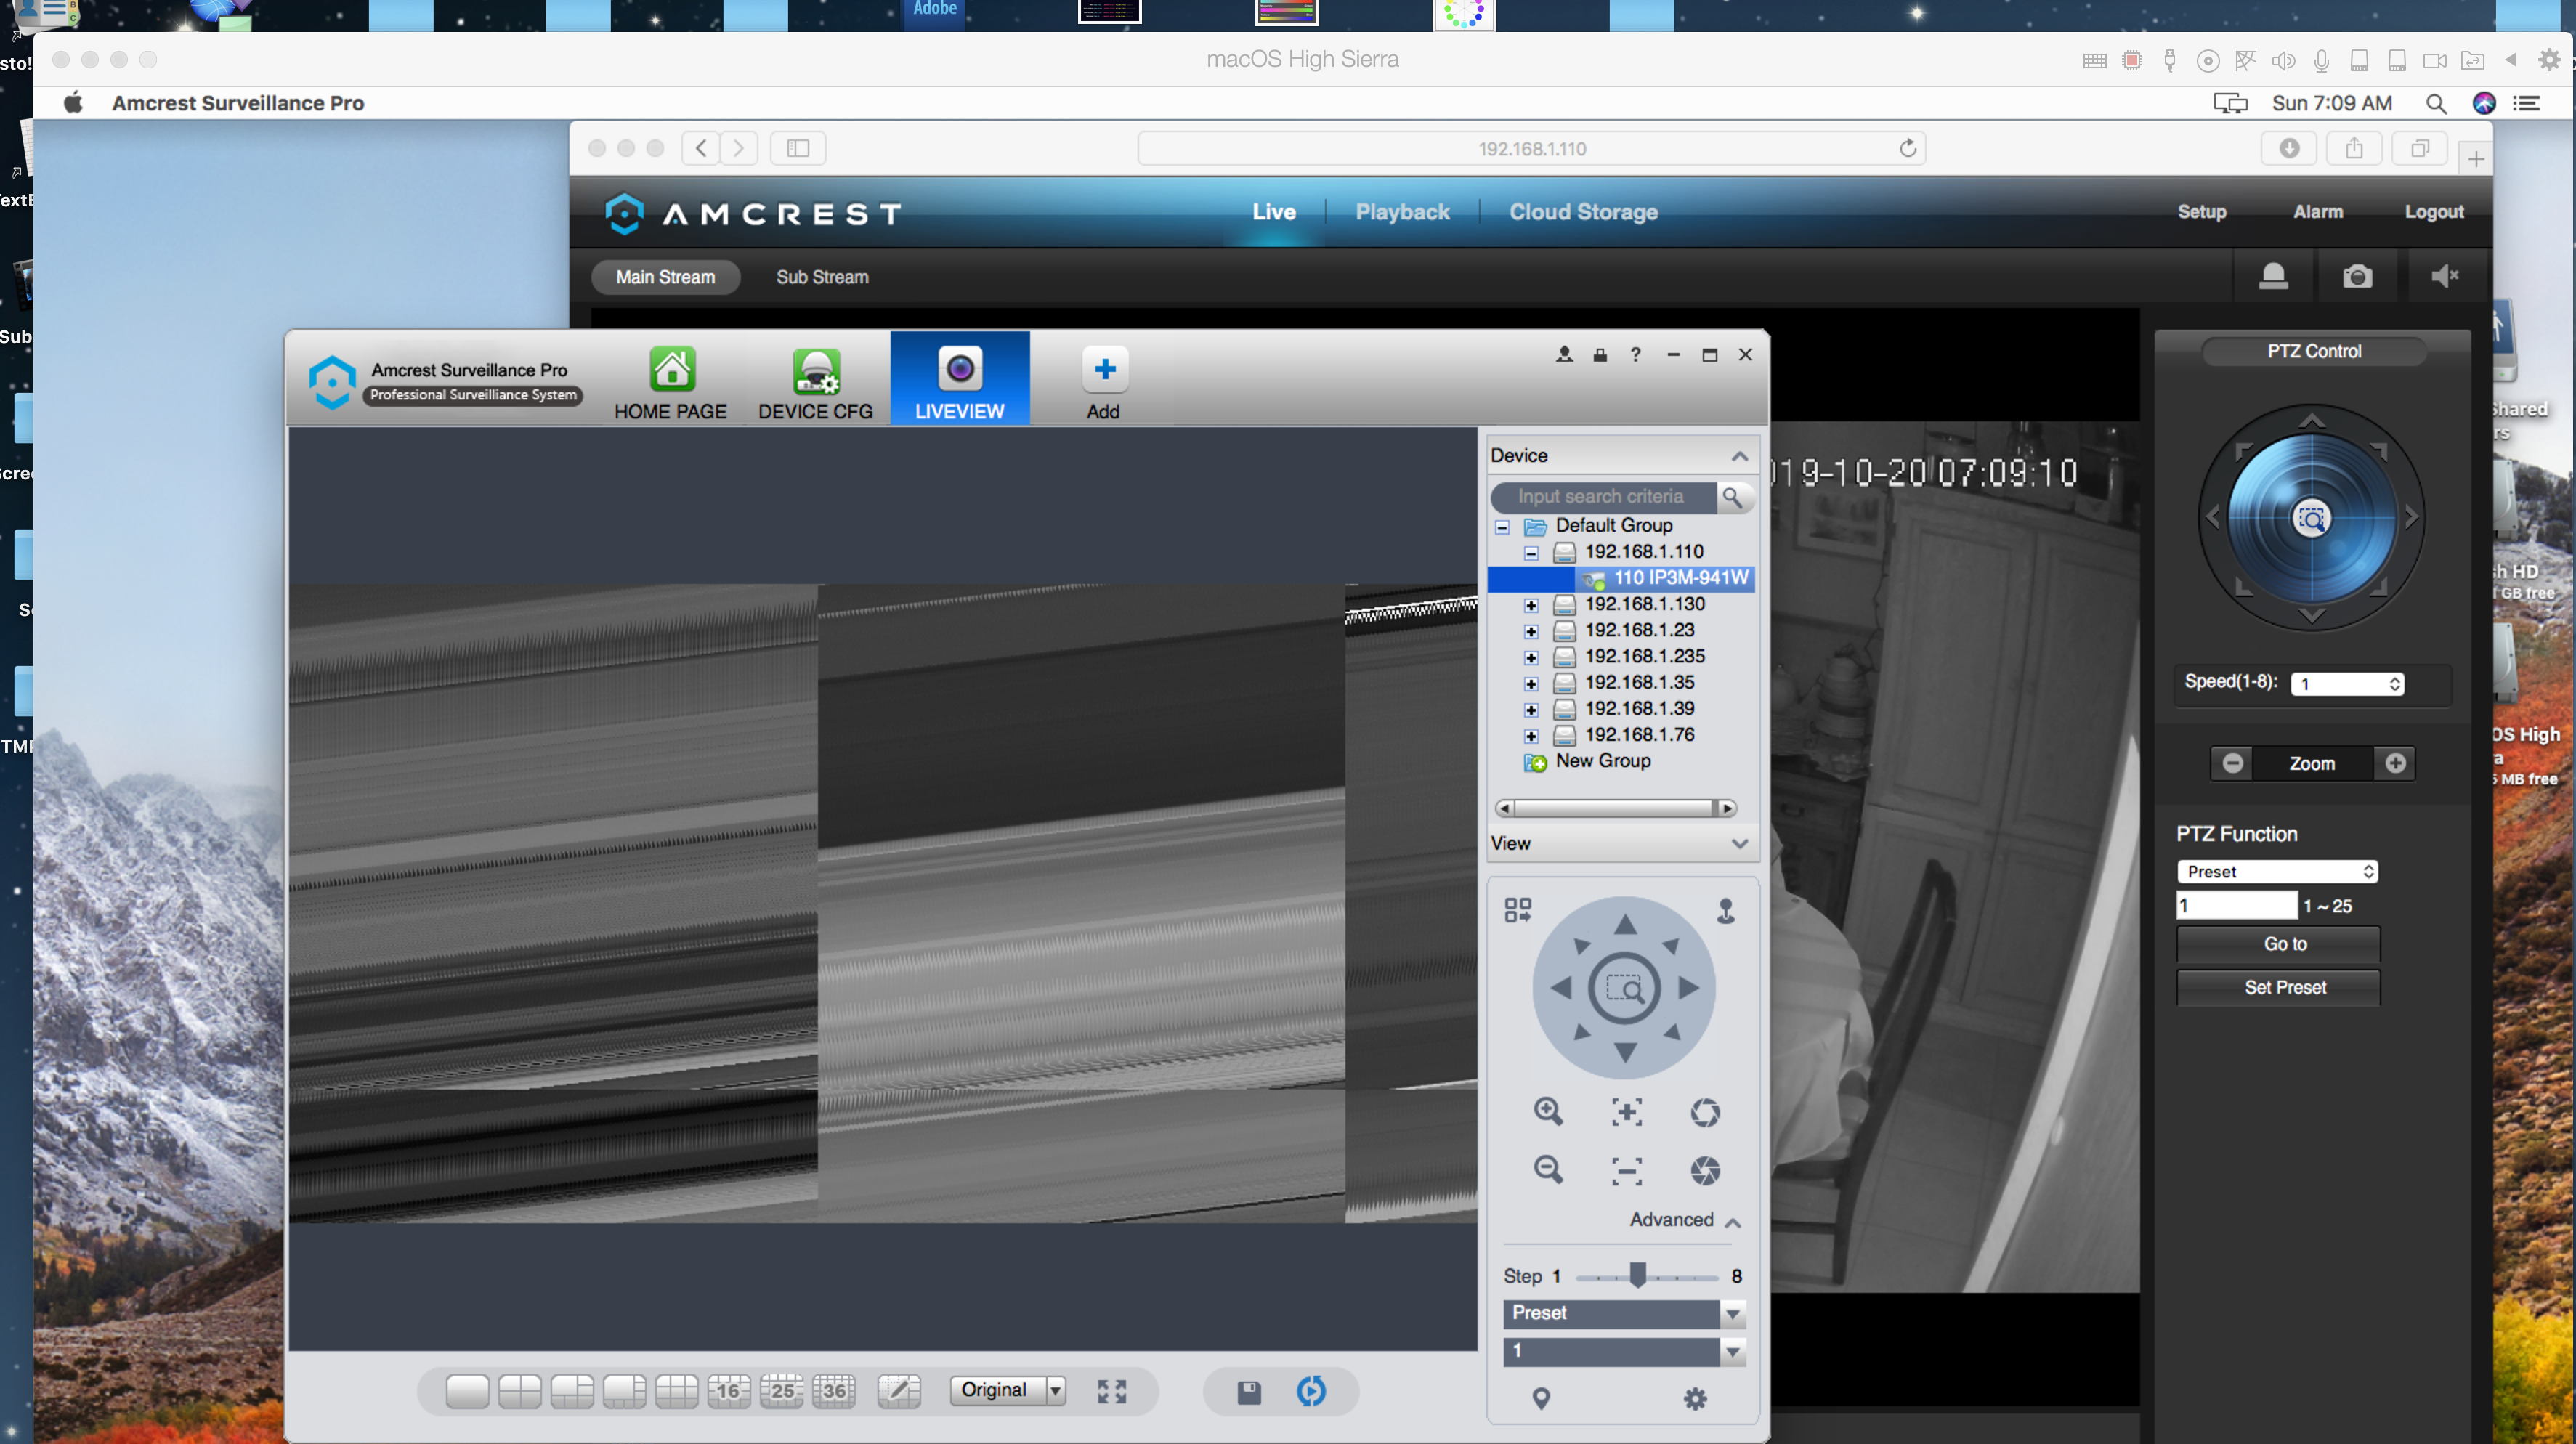This screenshot has height=1444, width=2576.
Task: Click the zoom in magnifier icon
Action: pos(1548,1111)
